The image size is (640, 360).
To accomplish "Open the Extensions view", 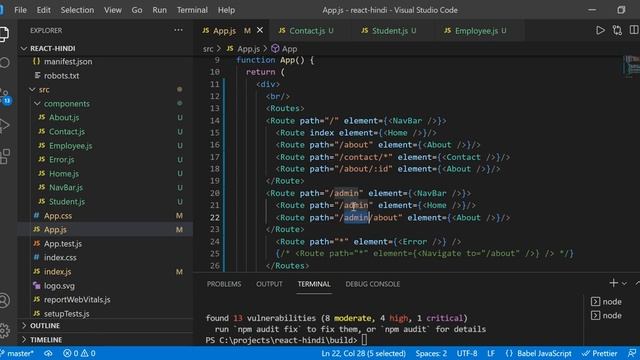I will tap(5, 156).
